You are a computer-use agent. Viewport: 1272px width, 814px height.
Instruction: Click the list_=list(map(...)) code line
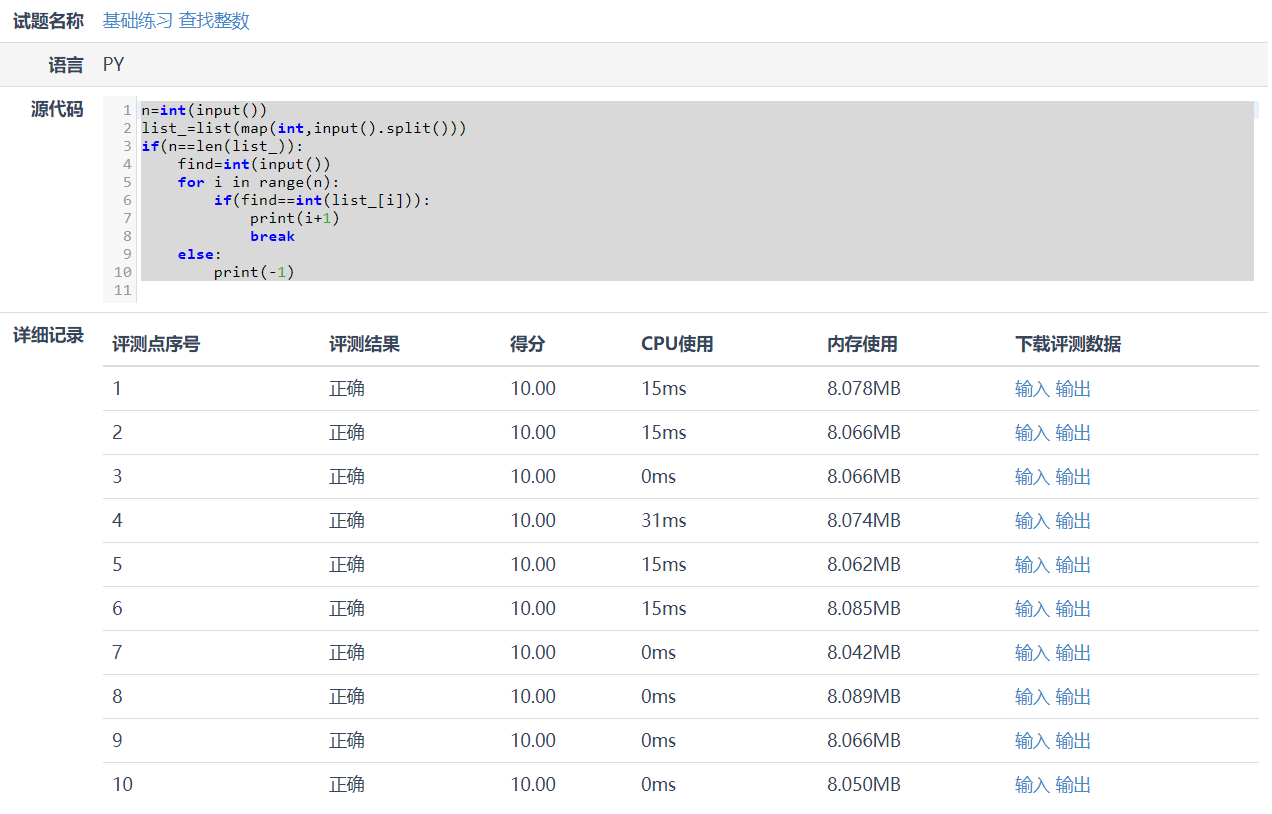click(x=304, y=128)
